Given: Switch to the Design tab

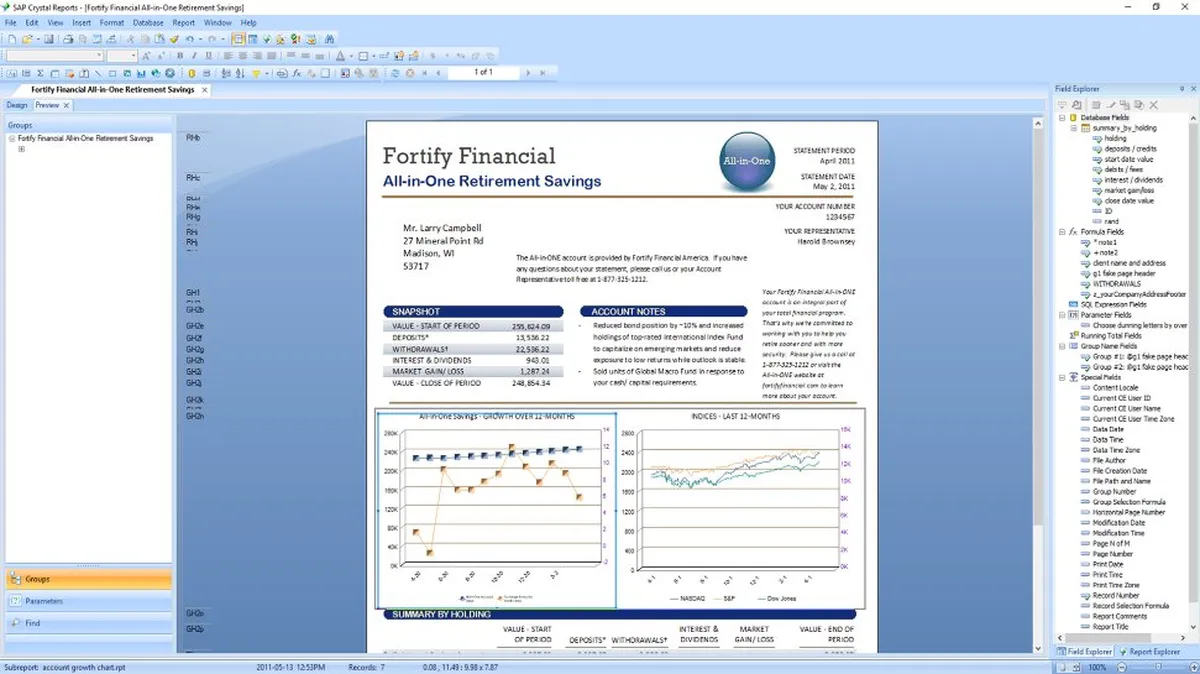Looking at the screenshot, I should pos(17,105).
